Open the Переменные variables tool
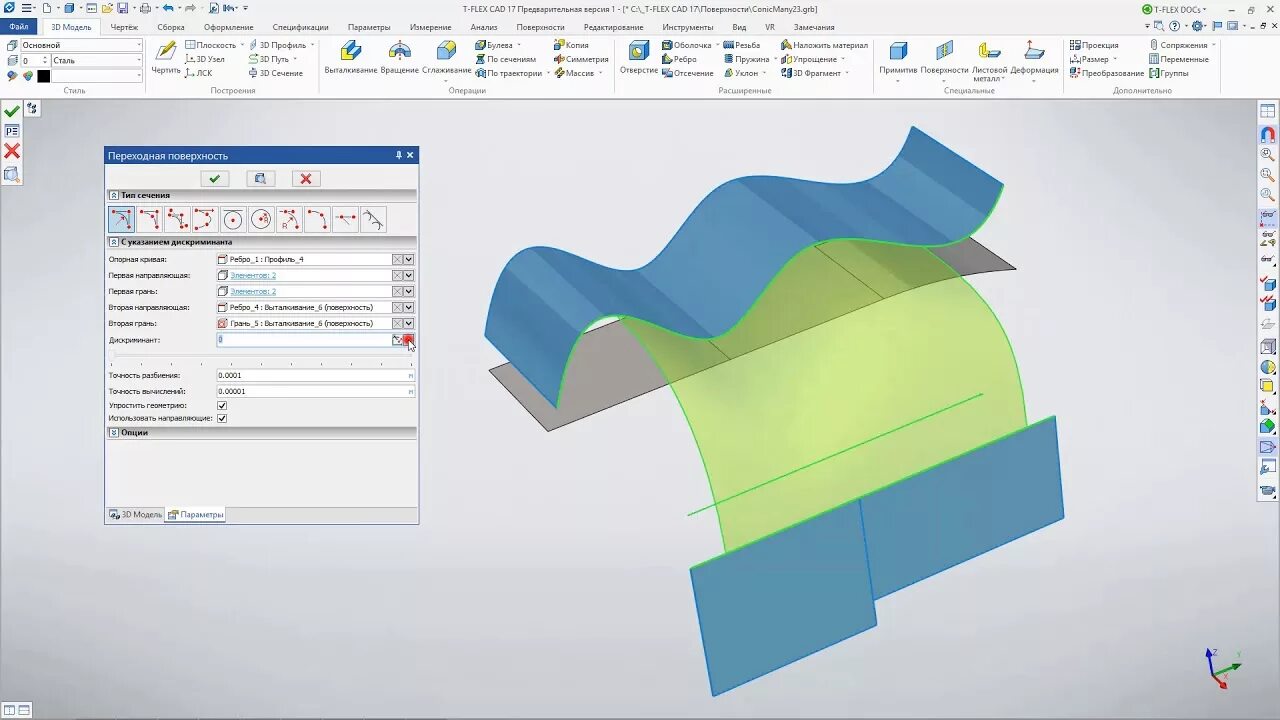 [1178, 59]
